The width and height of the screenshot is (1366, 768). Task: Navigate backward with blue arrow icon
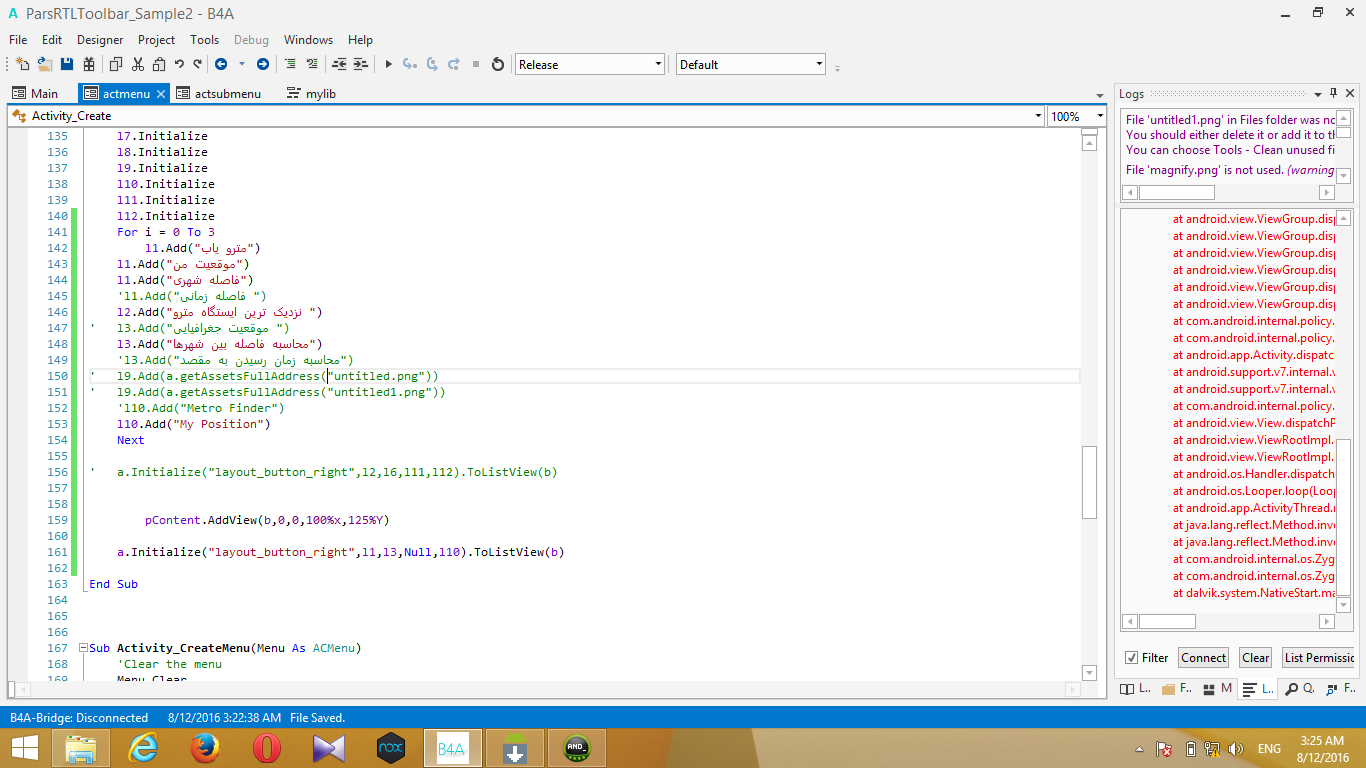[x=221, y=64]
